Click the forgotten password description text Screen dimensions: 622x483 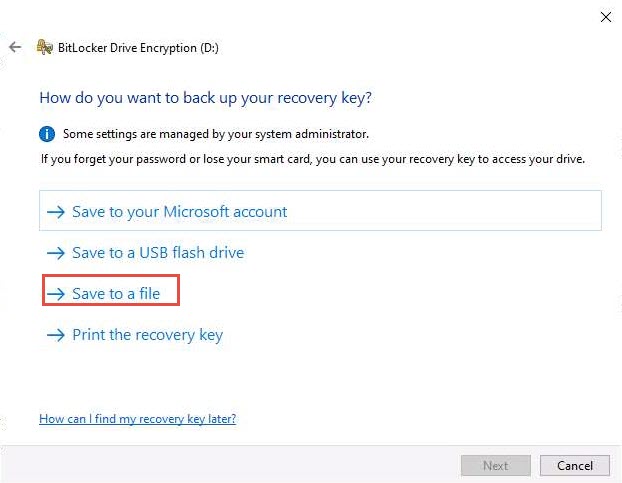point(312,158)
